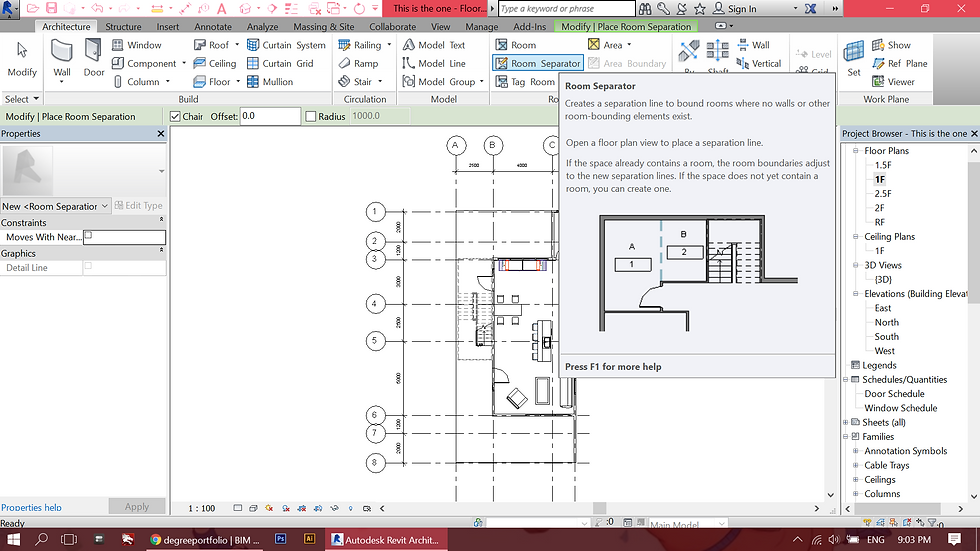Open the 2F floor plan view
Image resolution: width=980 pixels, height=551 pixels.
(879, 208)
